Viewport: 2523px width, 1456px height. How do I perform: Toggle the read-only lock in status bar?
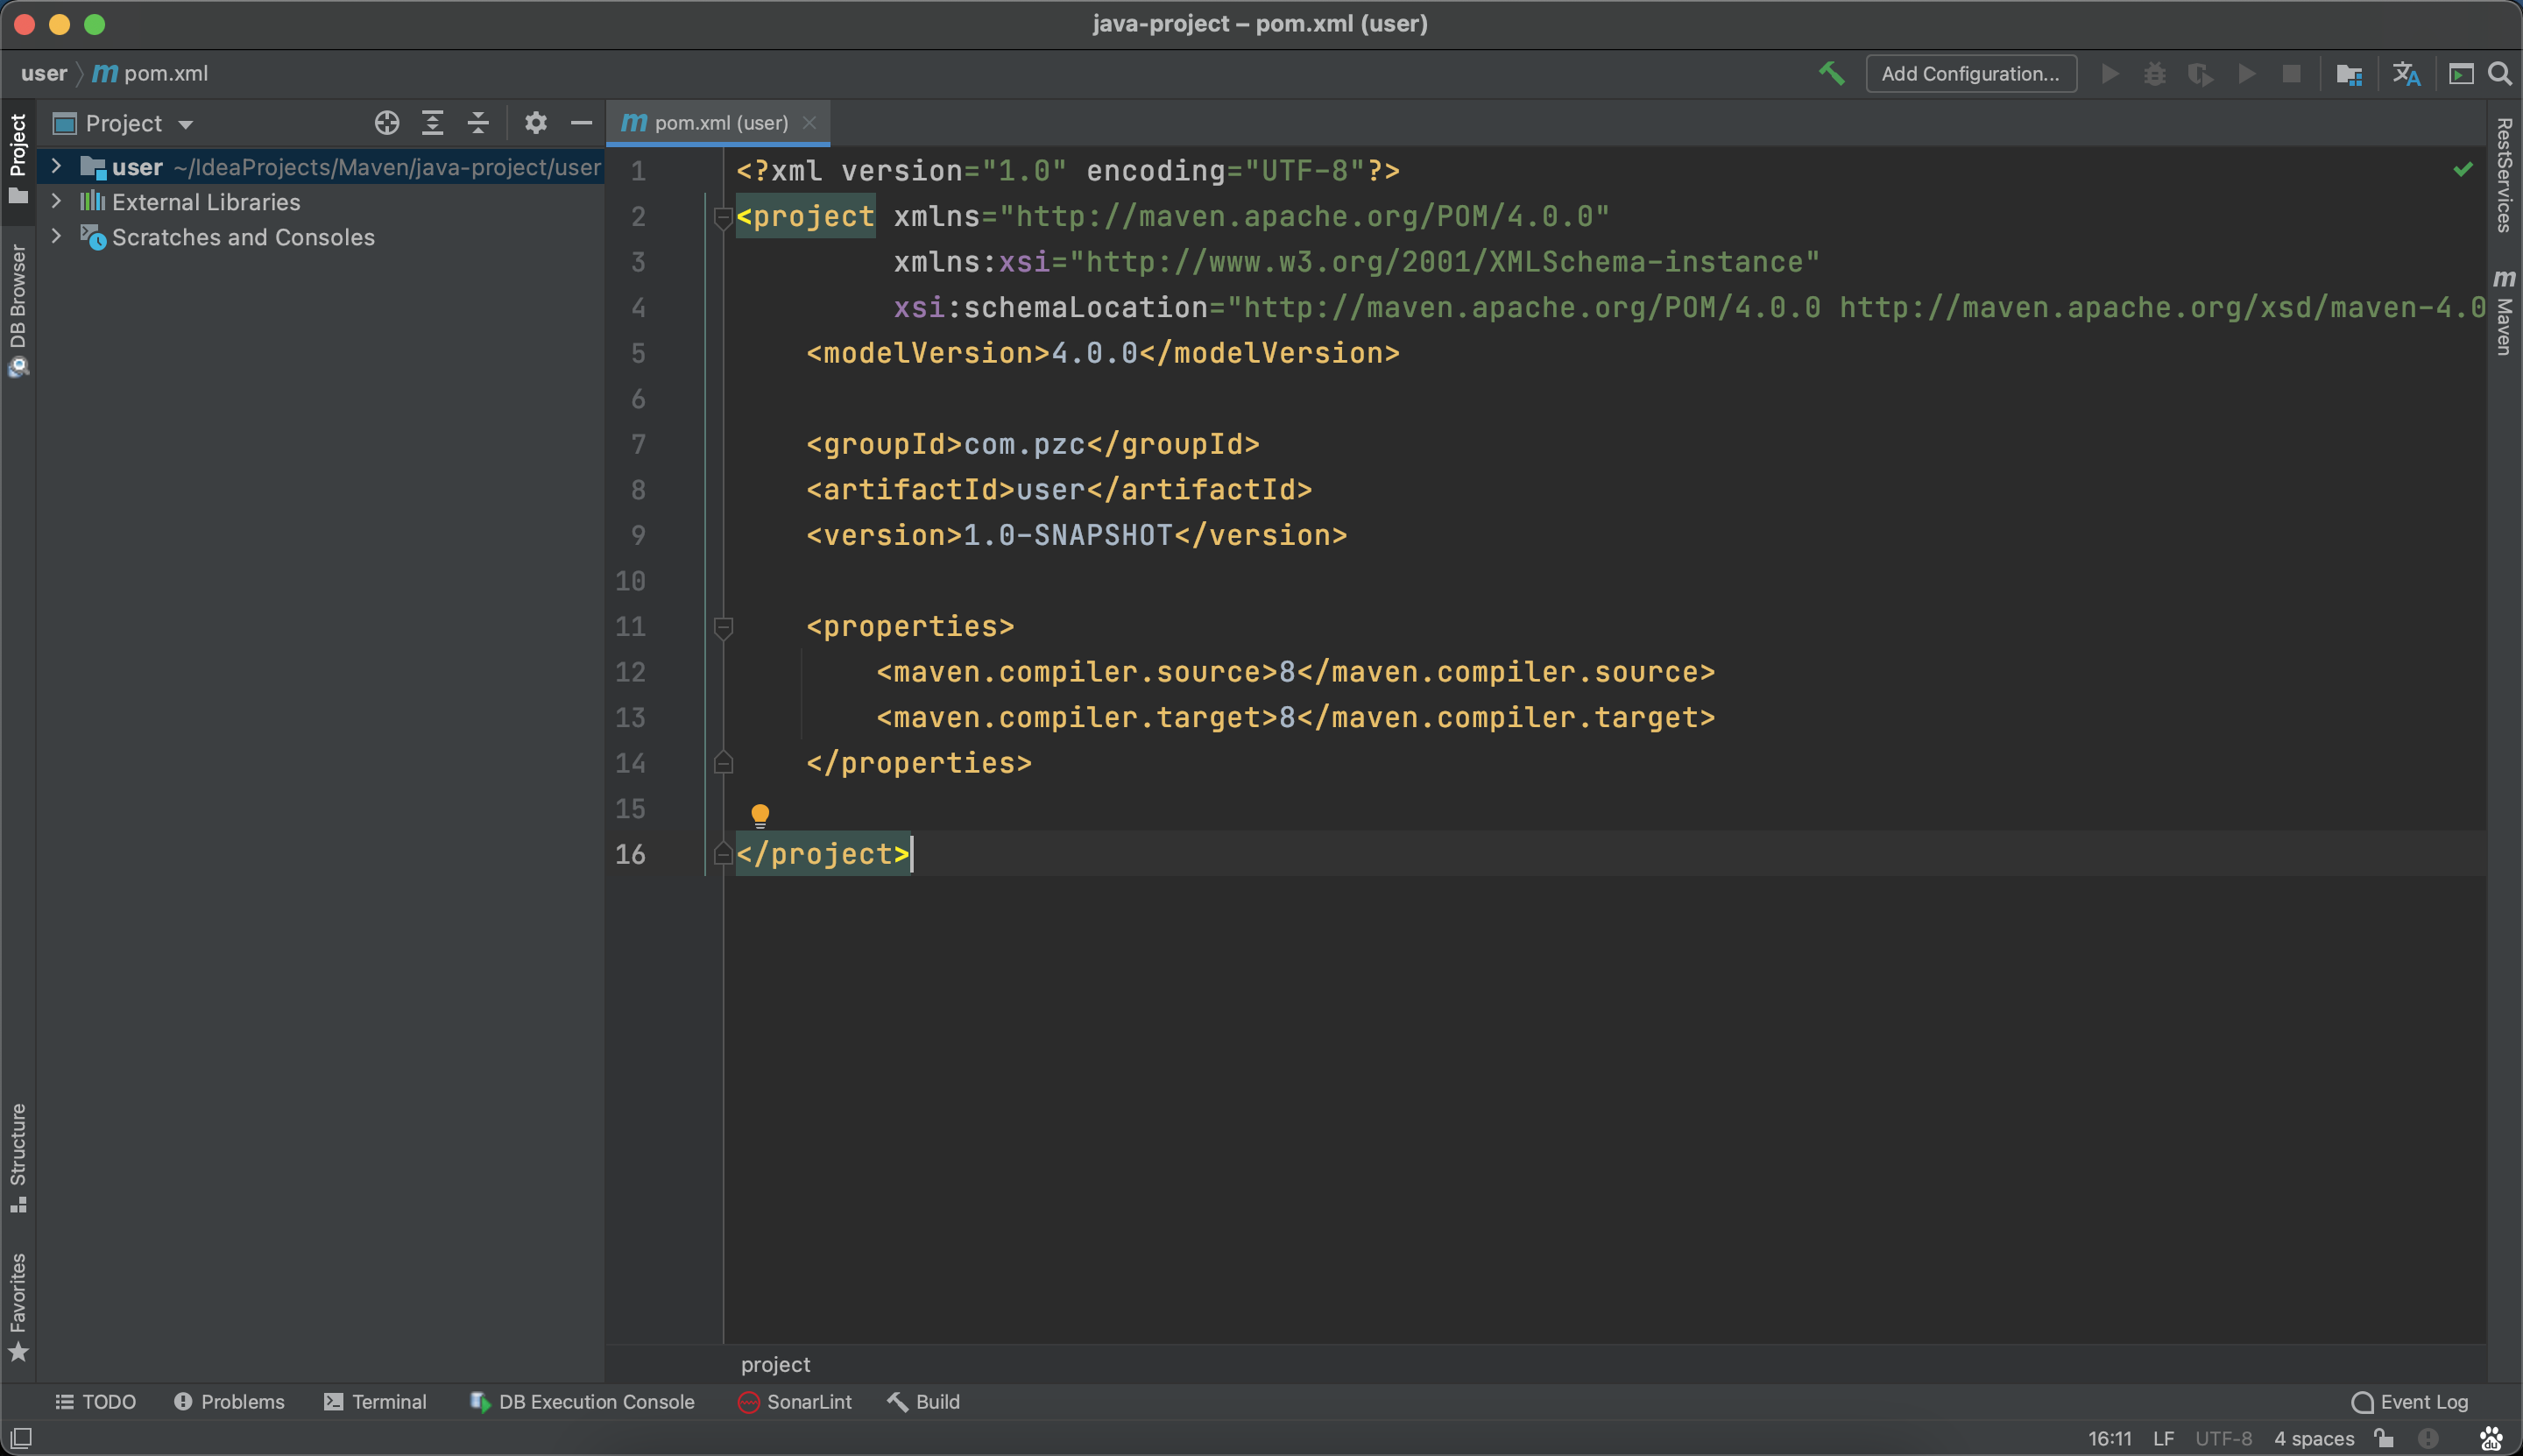coord(2384,1438)
